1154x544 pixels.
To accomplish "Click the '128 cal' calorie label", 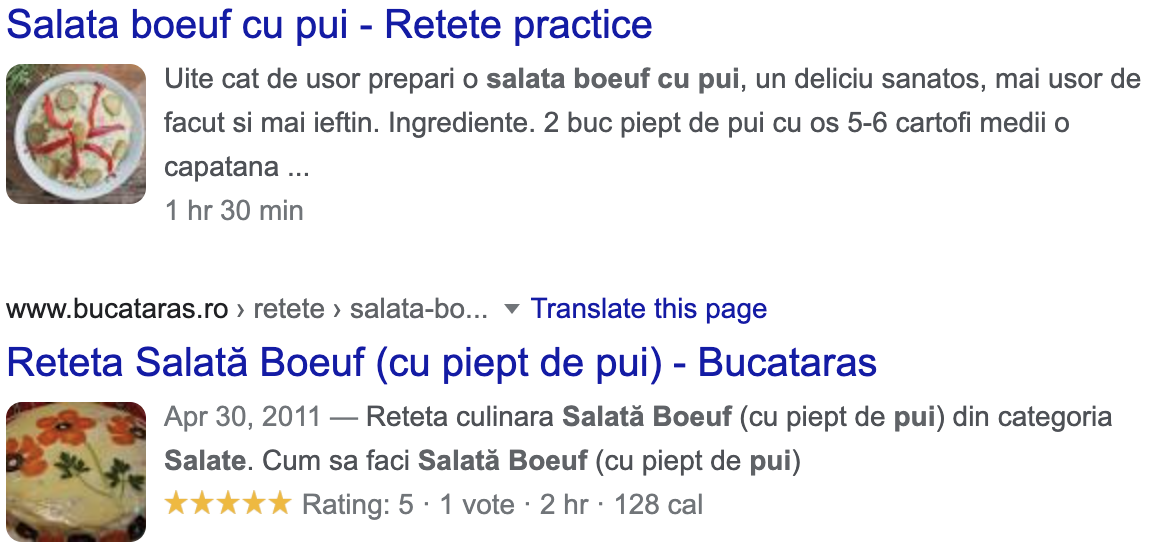I will tap(658, 505).
